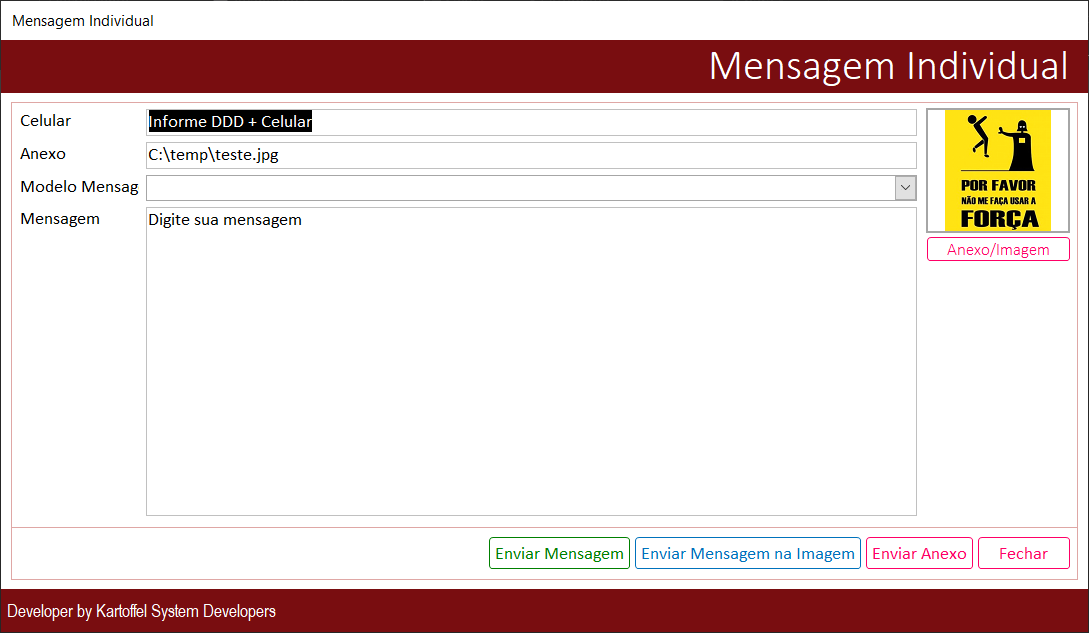The width and height of the screenshot is (1089, 633).
Task: Click the Celular field label
Action: coord(46,121)
